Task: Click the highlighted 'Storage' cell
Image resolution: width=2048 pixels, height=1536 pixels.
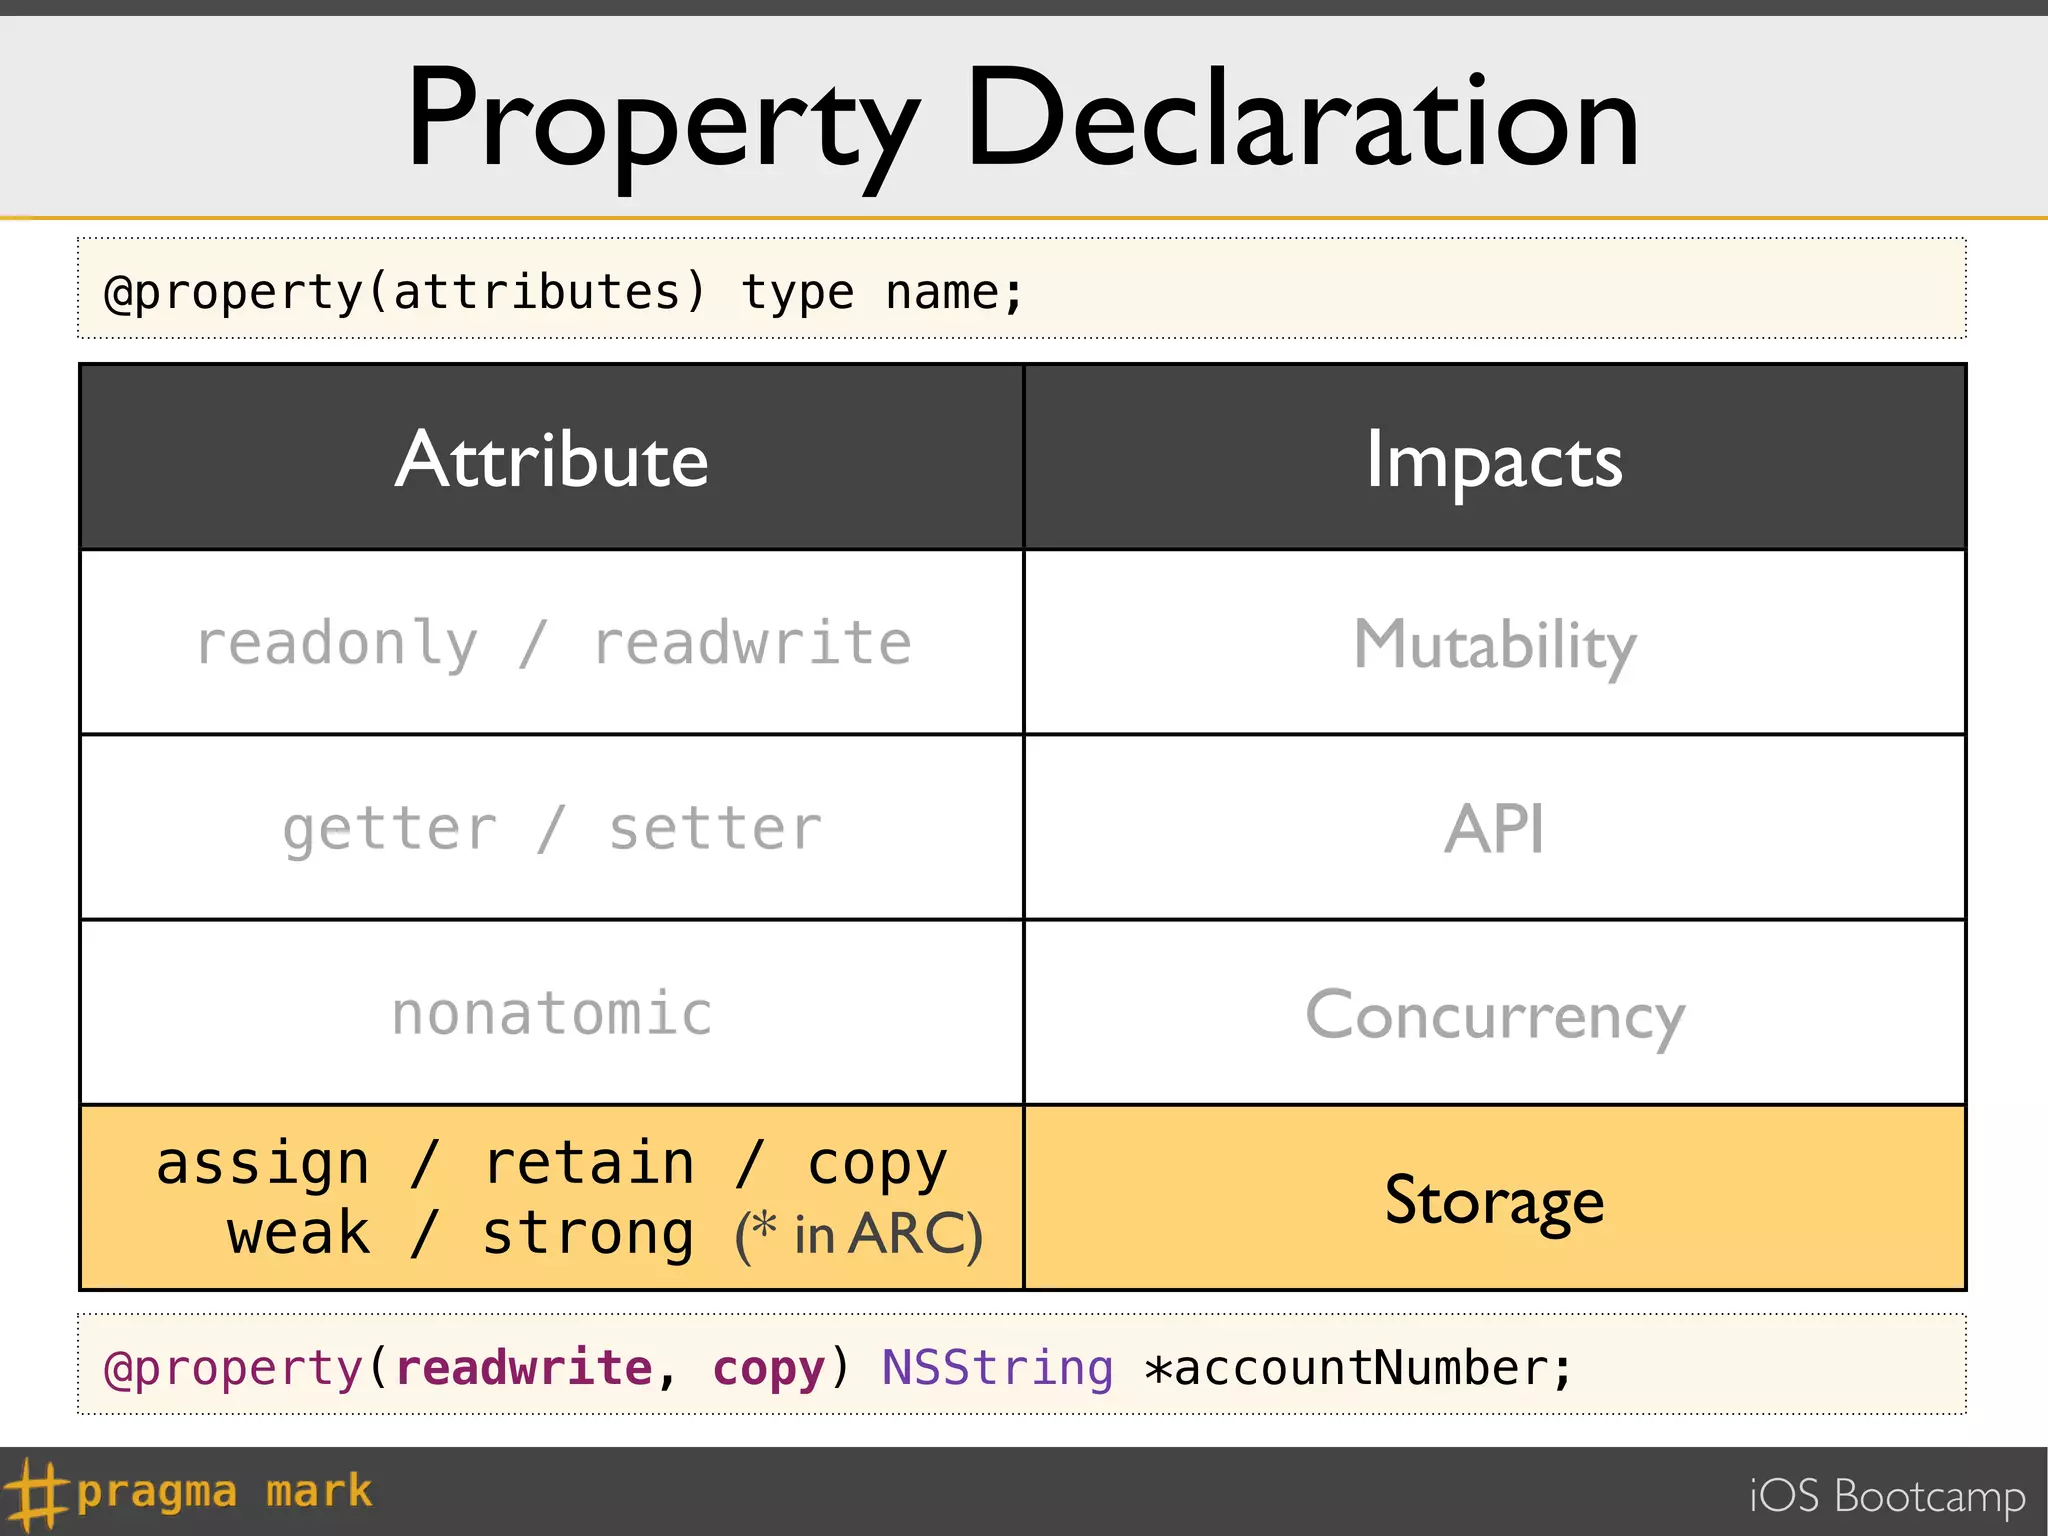Action: [x=1495, y=1198]
